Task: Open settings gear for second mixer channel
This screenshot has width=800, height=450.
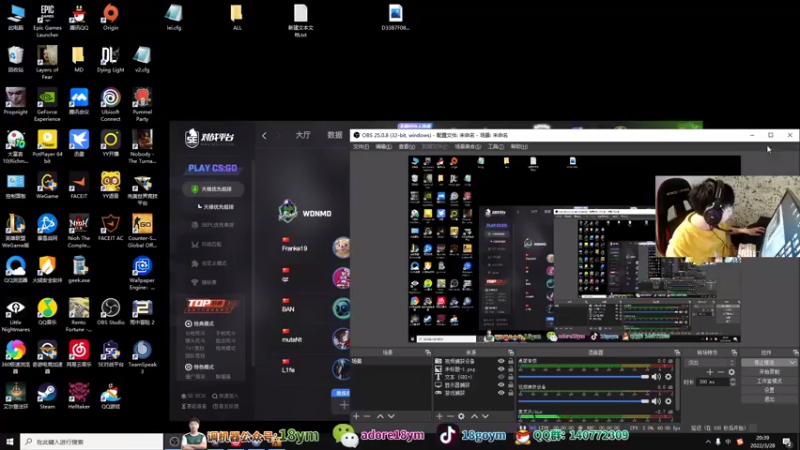Action: click(668, 402)
